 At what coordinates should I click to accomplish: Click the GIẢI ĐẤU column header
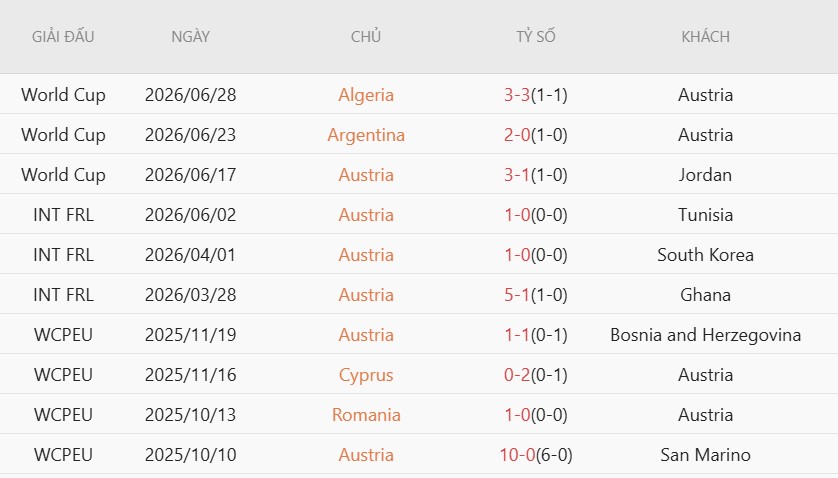63,36
